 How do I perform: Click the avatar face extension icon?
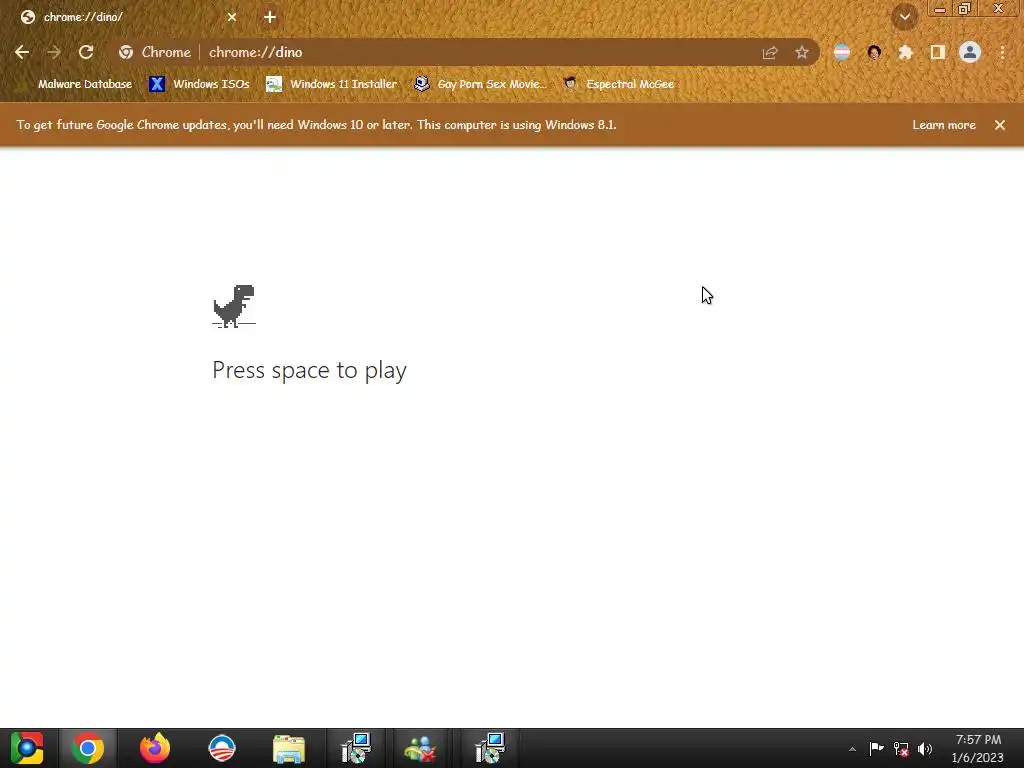(874, 52)
